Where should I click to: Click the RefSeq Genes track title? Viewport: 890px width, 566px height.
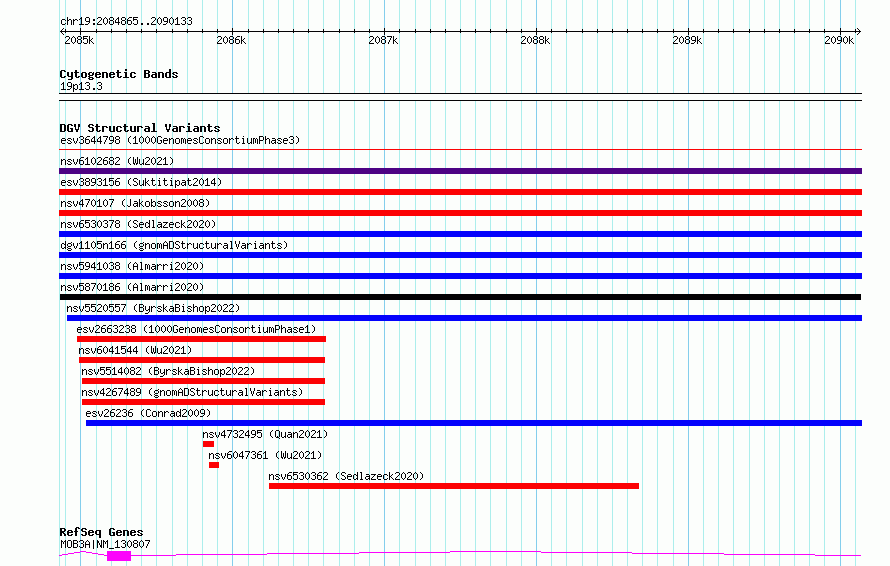click(x=101, y=533)
